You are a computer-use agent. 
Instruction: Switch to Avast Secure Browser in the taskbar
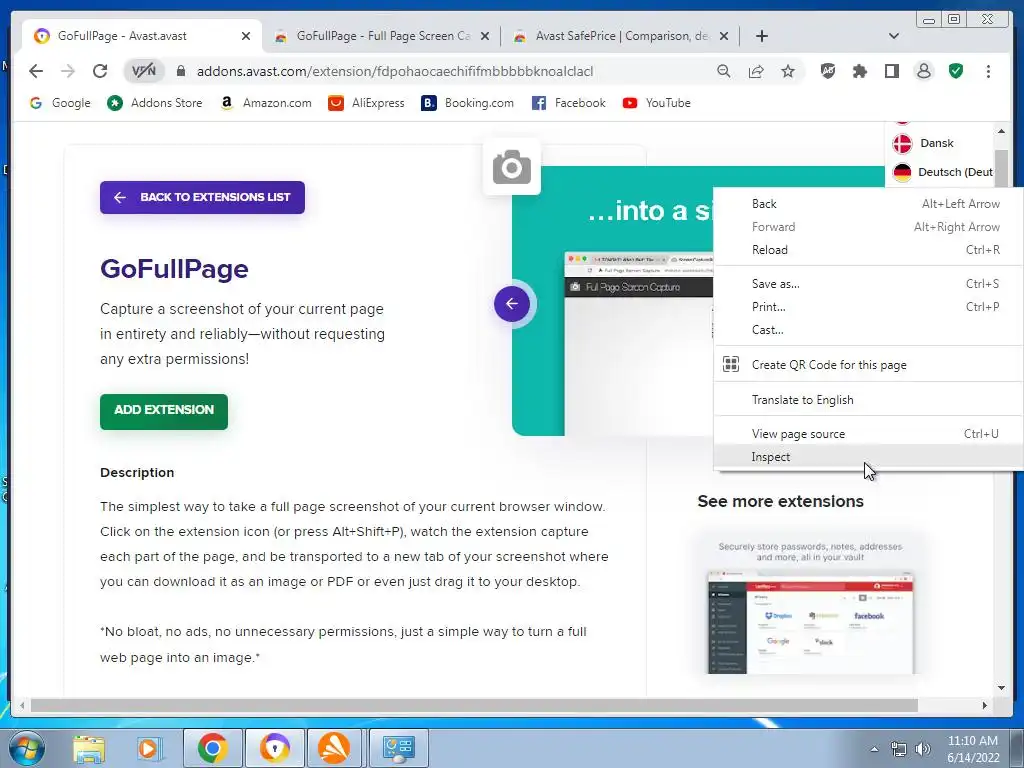click(274, 748)
